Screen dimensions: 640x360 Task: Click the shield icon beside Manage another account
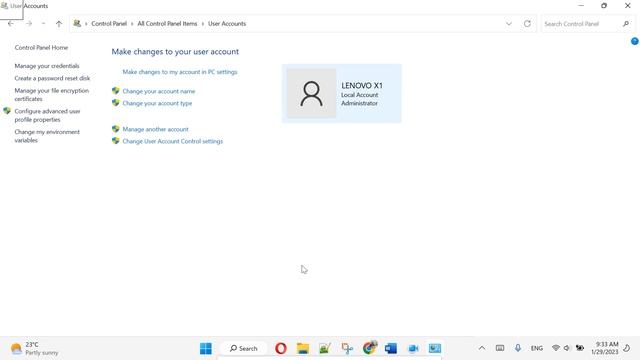pyautogui.click(x=116, y=129)
